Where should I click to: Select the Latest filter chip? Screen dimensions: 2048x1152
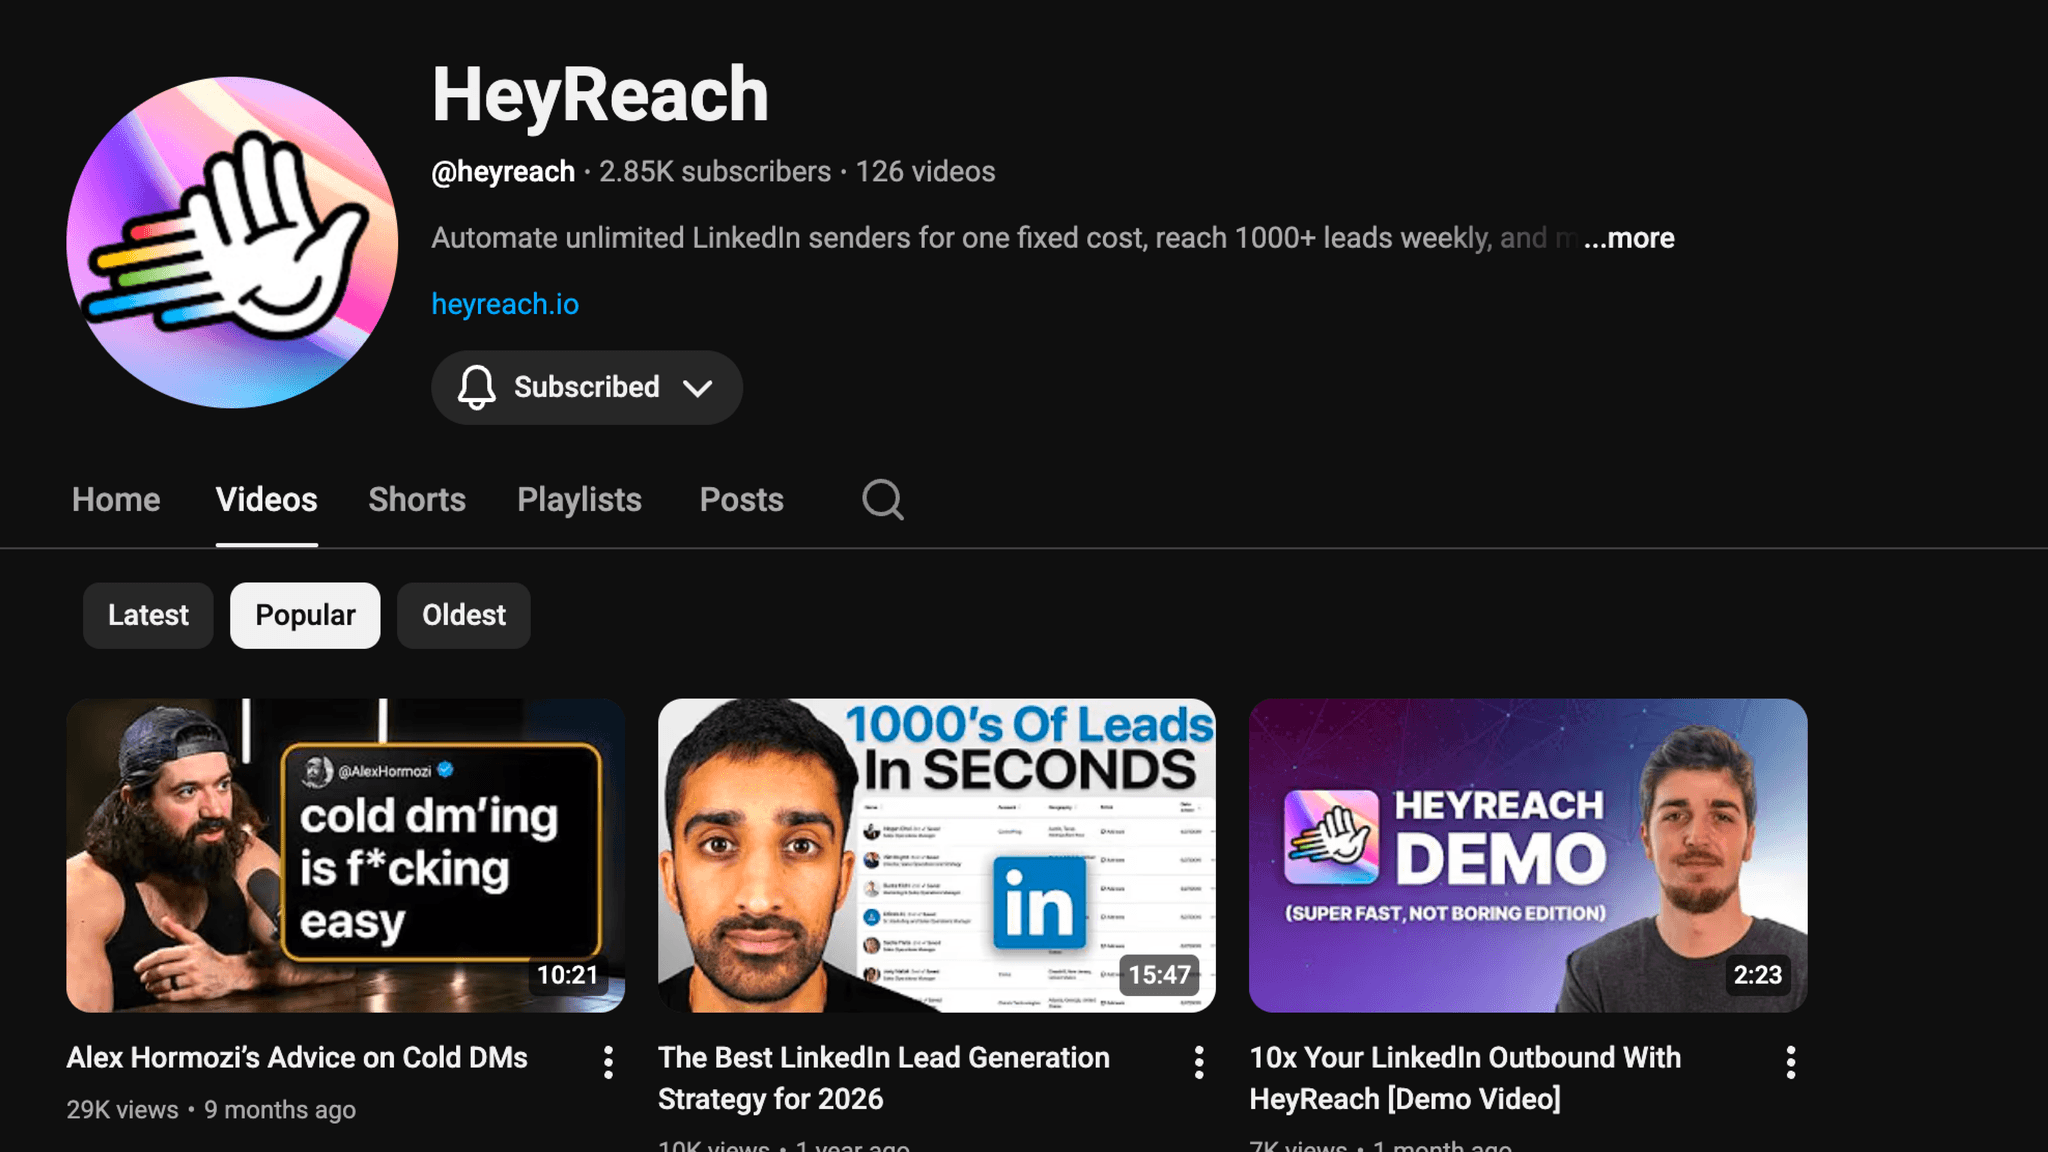tap(147, 615)
